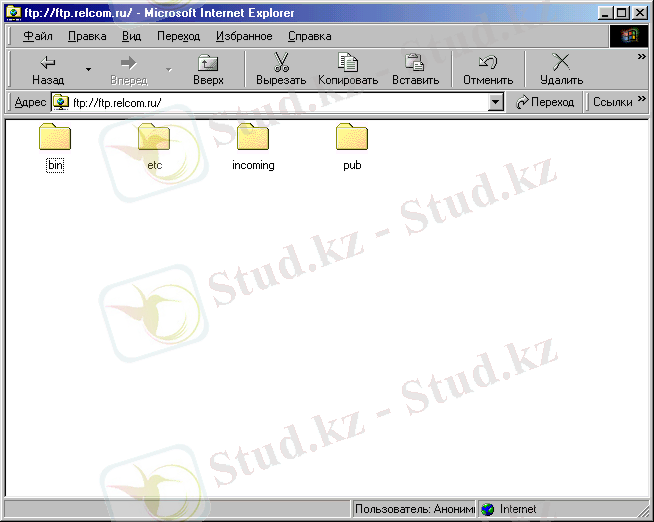The height and width of the screenshot is (522, 654).
Task: Go back with the Назад button
Action: click(48, 69)
